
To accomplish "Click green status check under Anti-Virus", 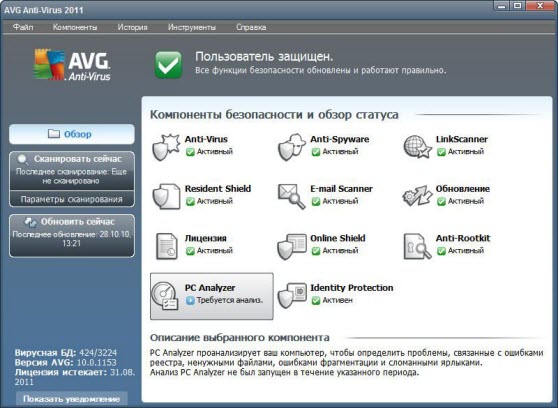I will (190, 152).
